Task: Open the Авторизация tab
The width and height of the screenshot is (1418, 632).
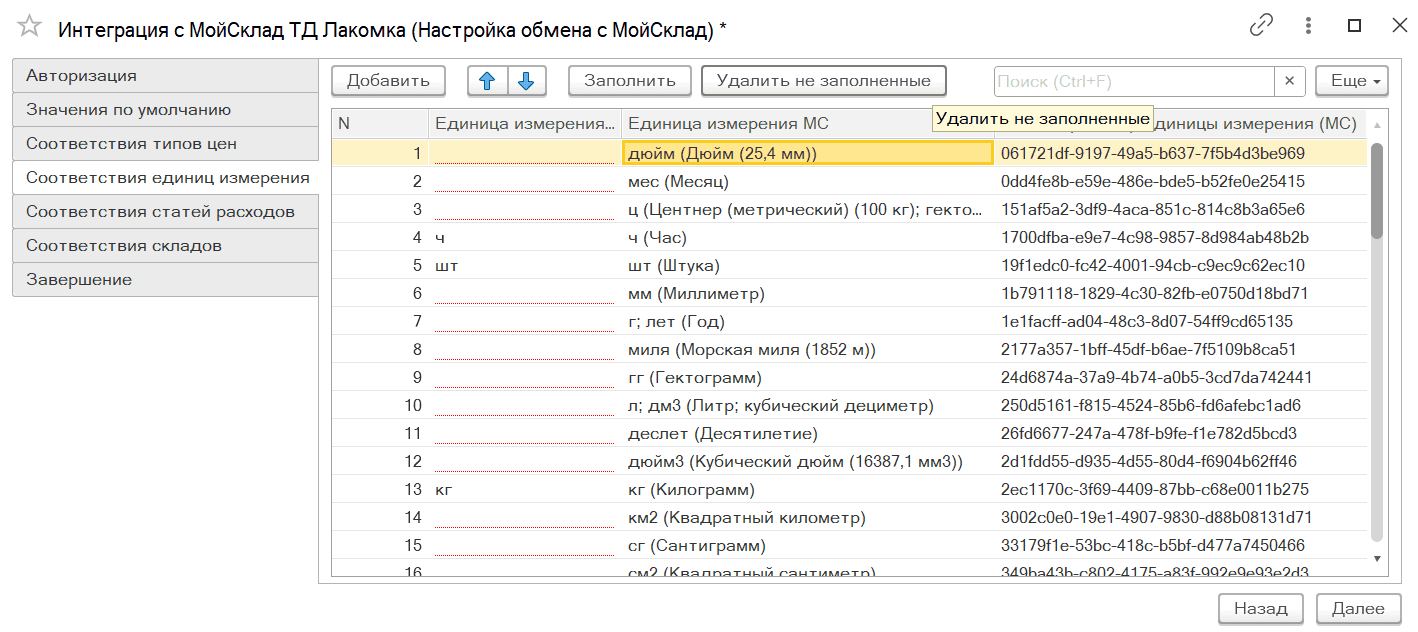Action: 165,76
